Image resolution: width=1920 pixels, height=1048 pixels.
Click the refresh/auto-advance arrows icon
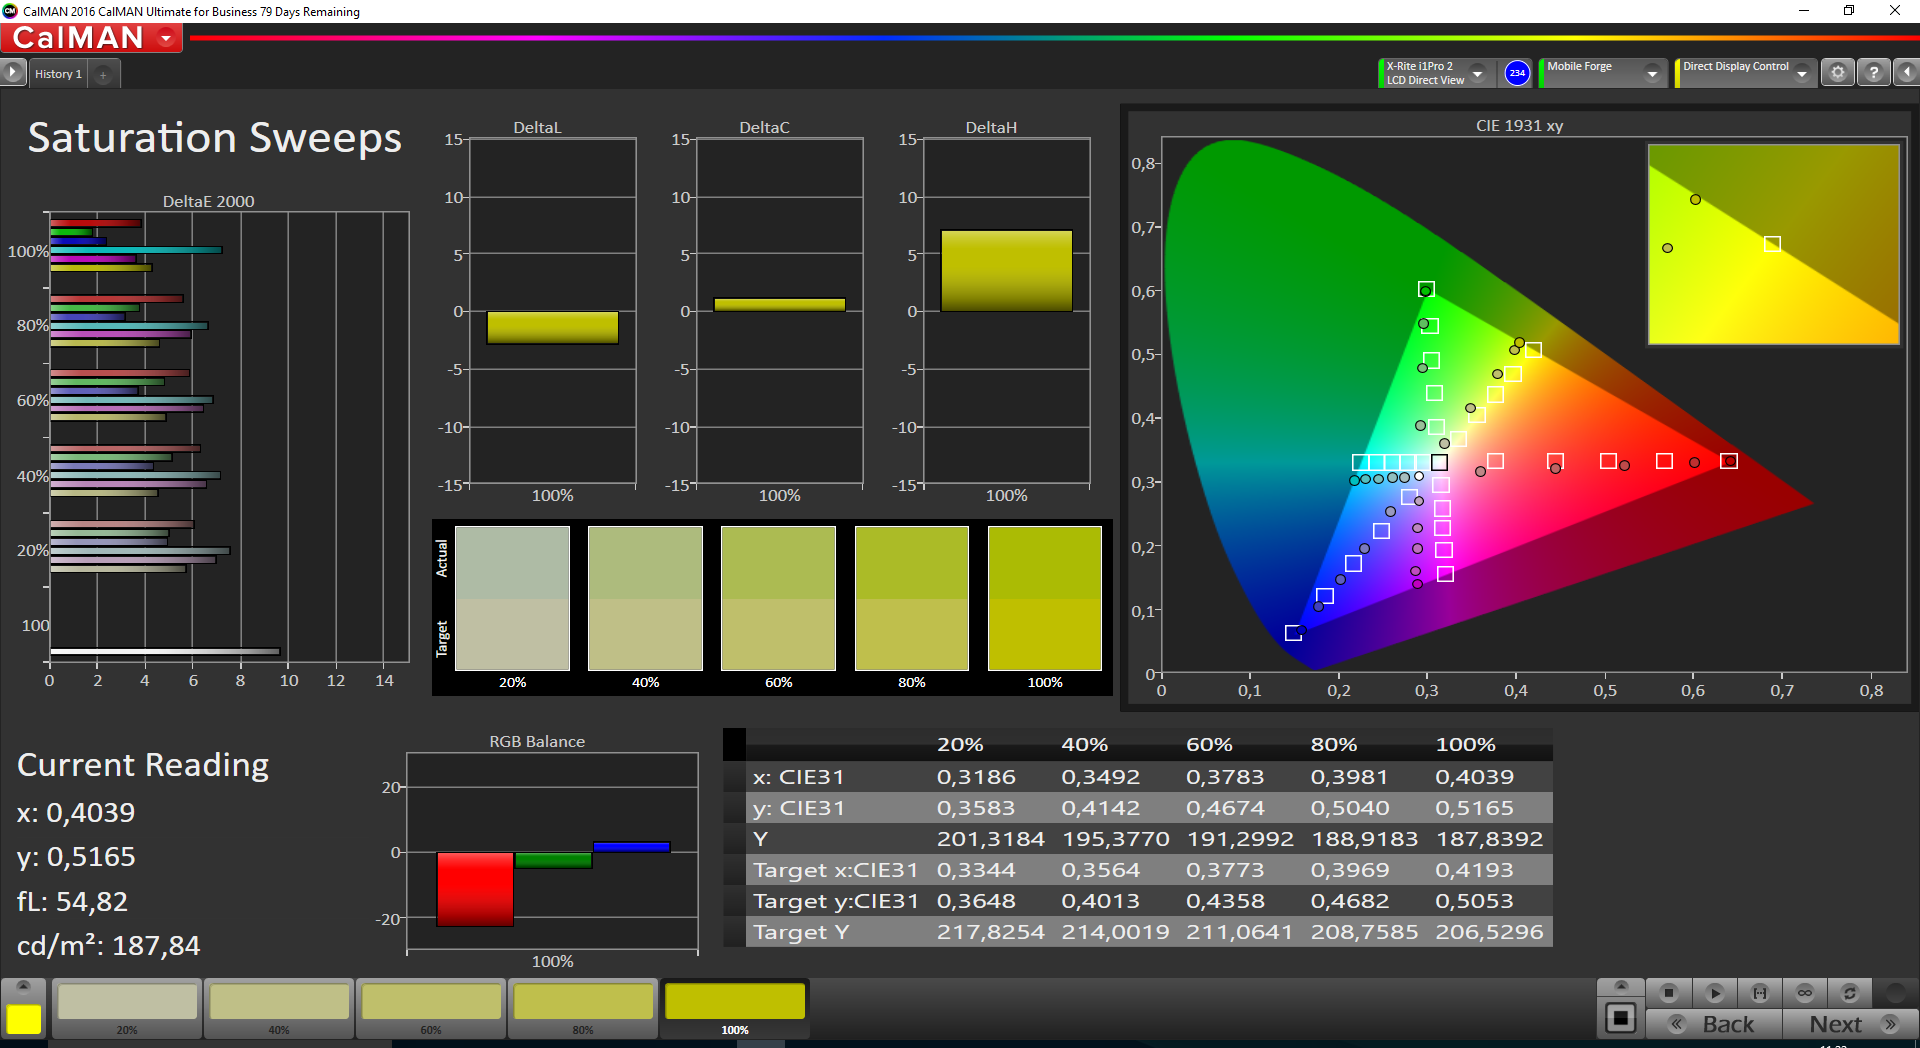1850,993
